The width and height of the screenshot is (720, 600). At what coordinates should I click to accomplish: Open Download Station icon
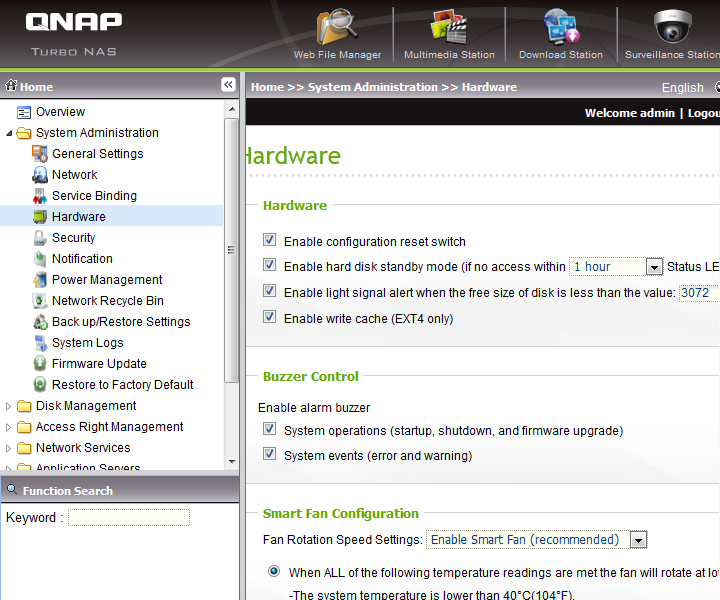[x=560, y=28]
